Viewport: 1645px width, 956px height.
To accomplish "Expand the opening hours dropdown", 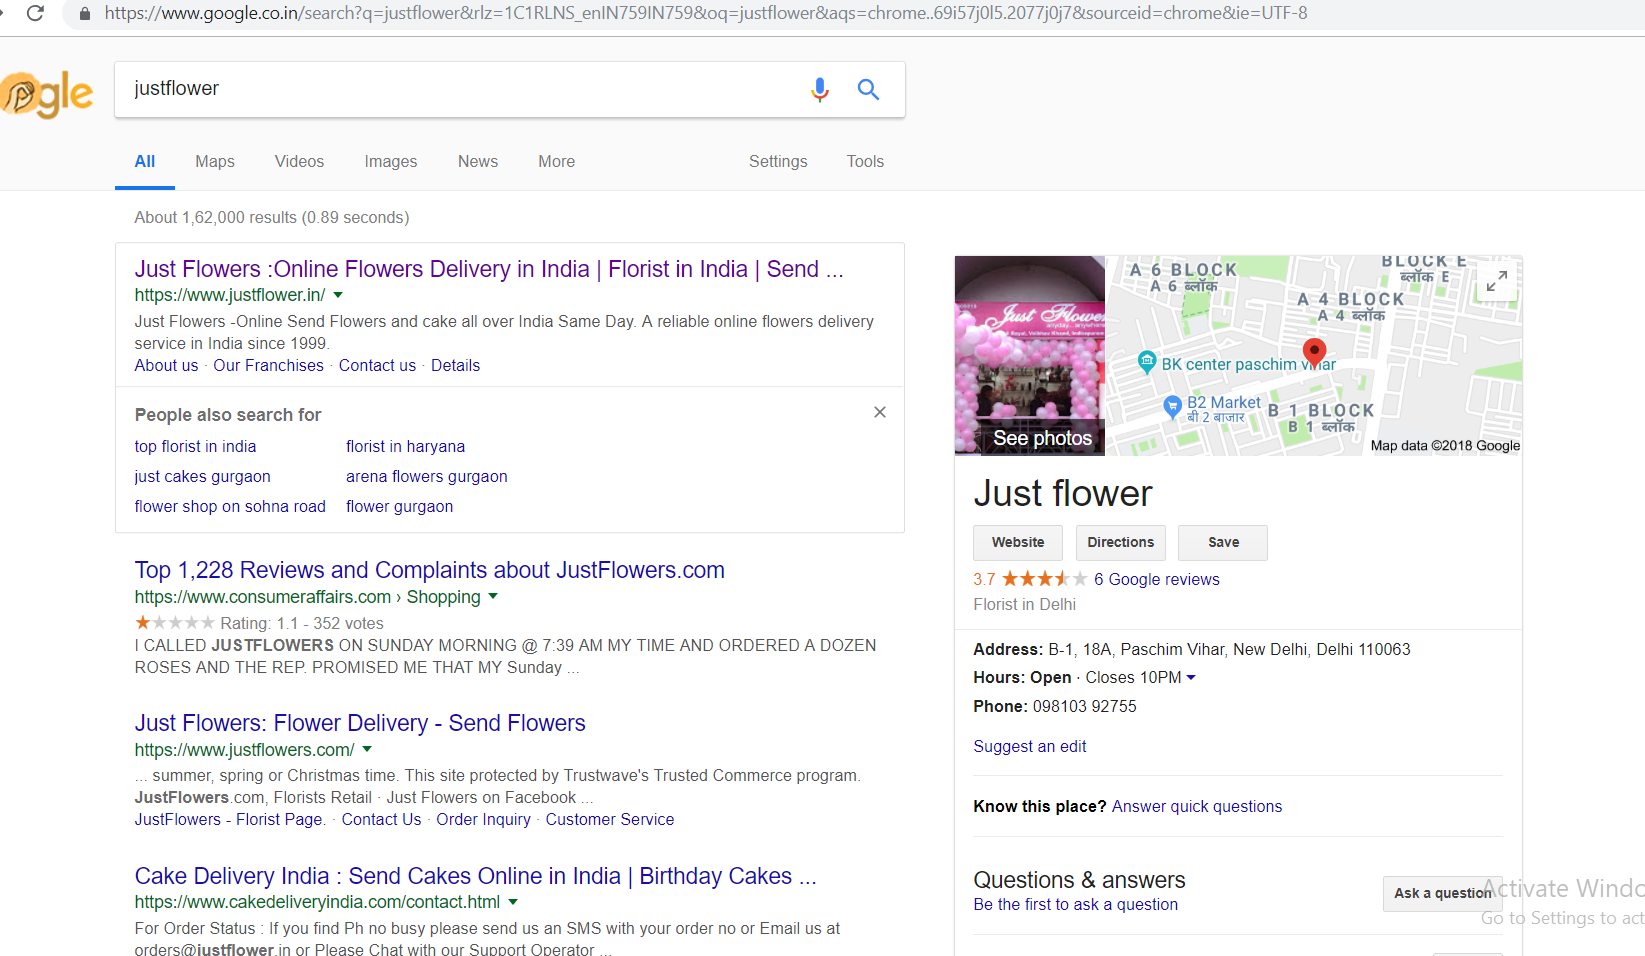I will (x=1191, y=677).
